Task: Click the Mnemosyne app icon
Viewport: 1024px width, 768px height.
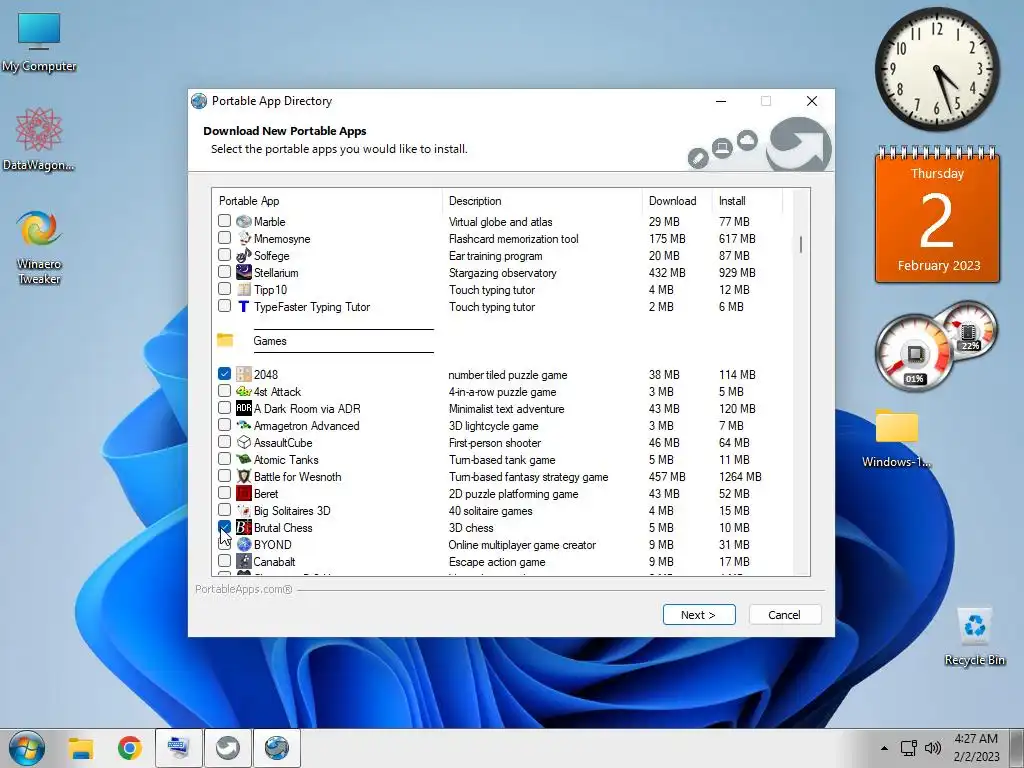Action: coord(244,238)
